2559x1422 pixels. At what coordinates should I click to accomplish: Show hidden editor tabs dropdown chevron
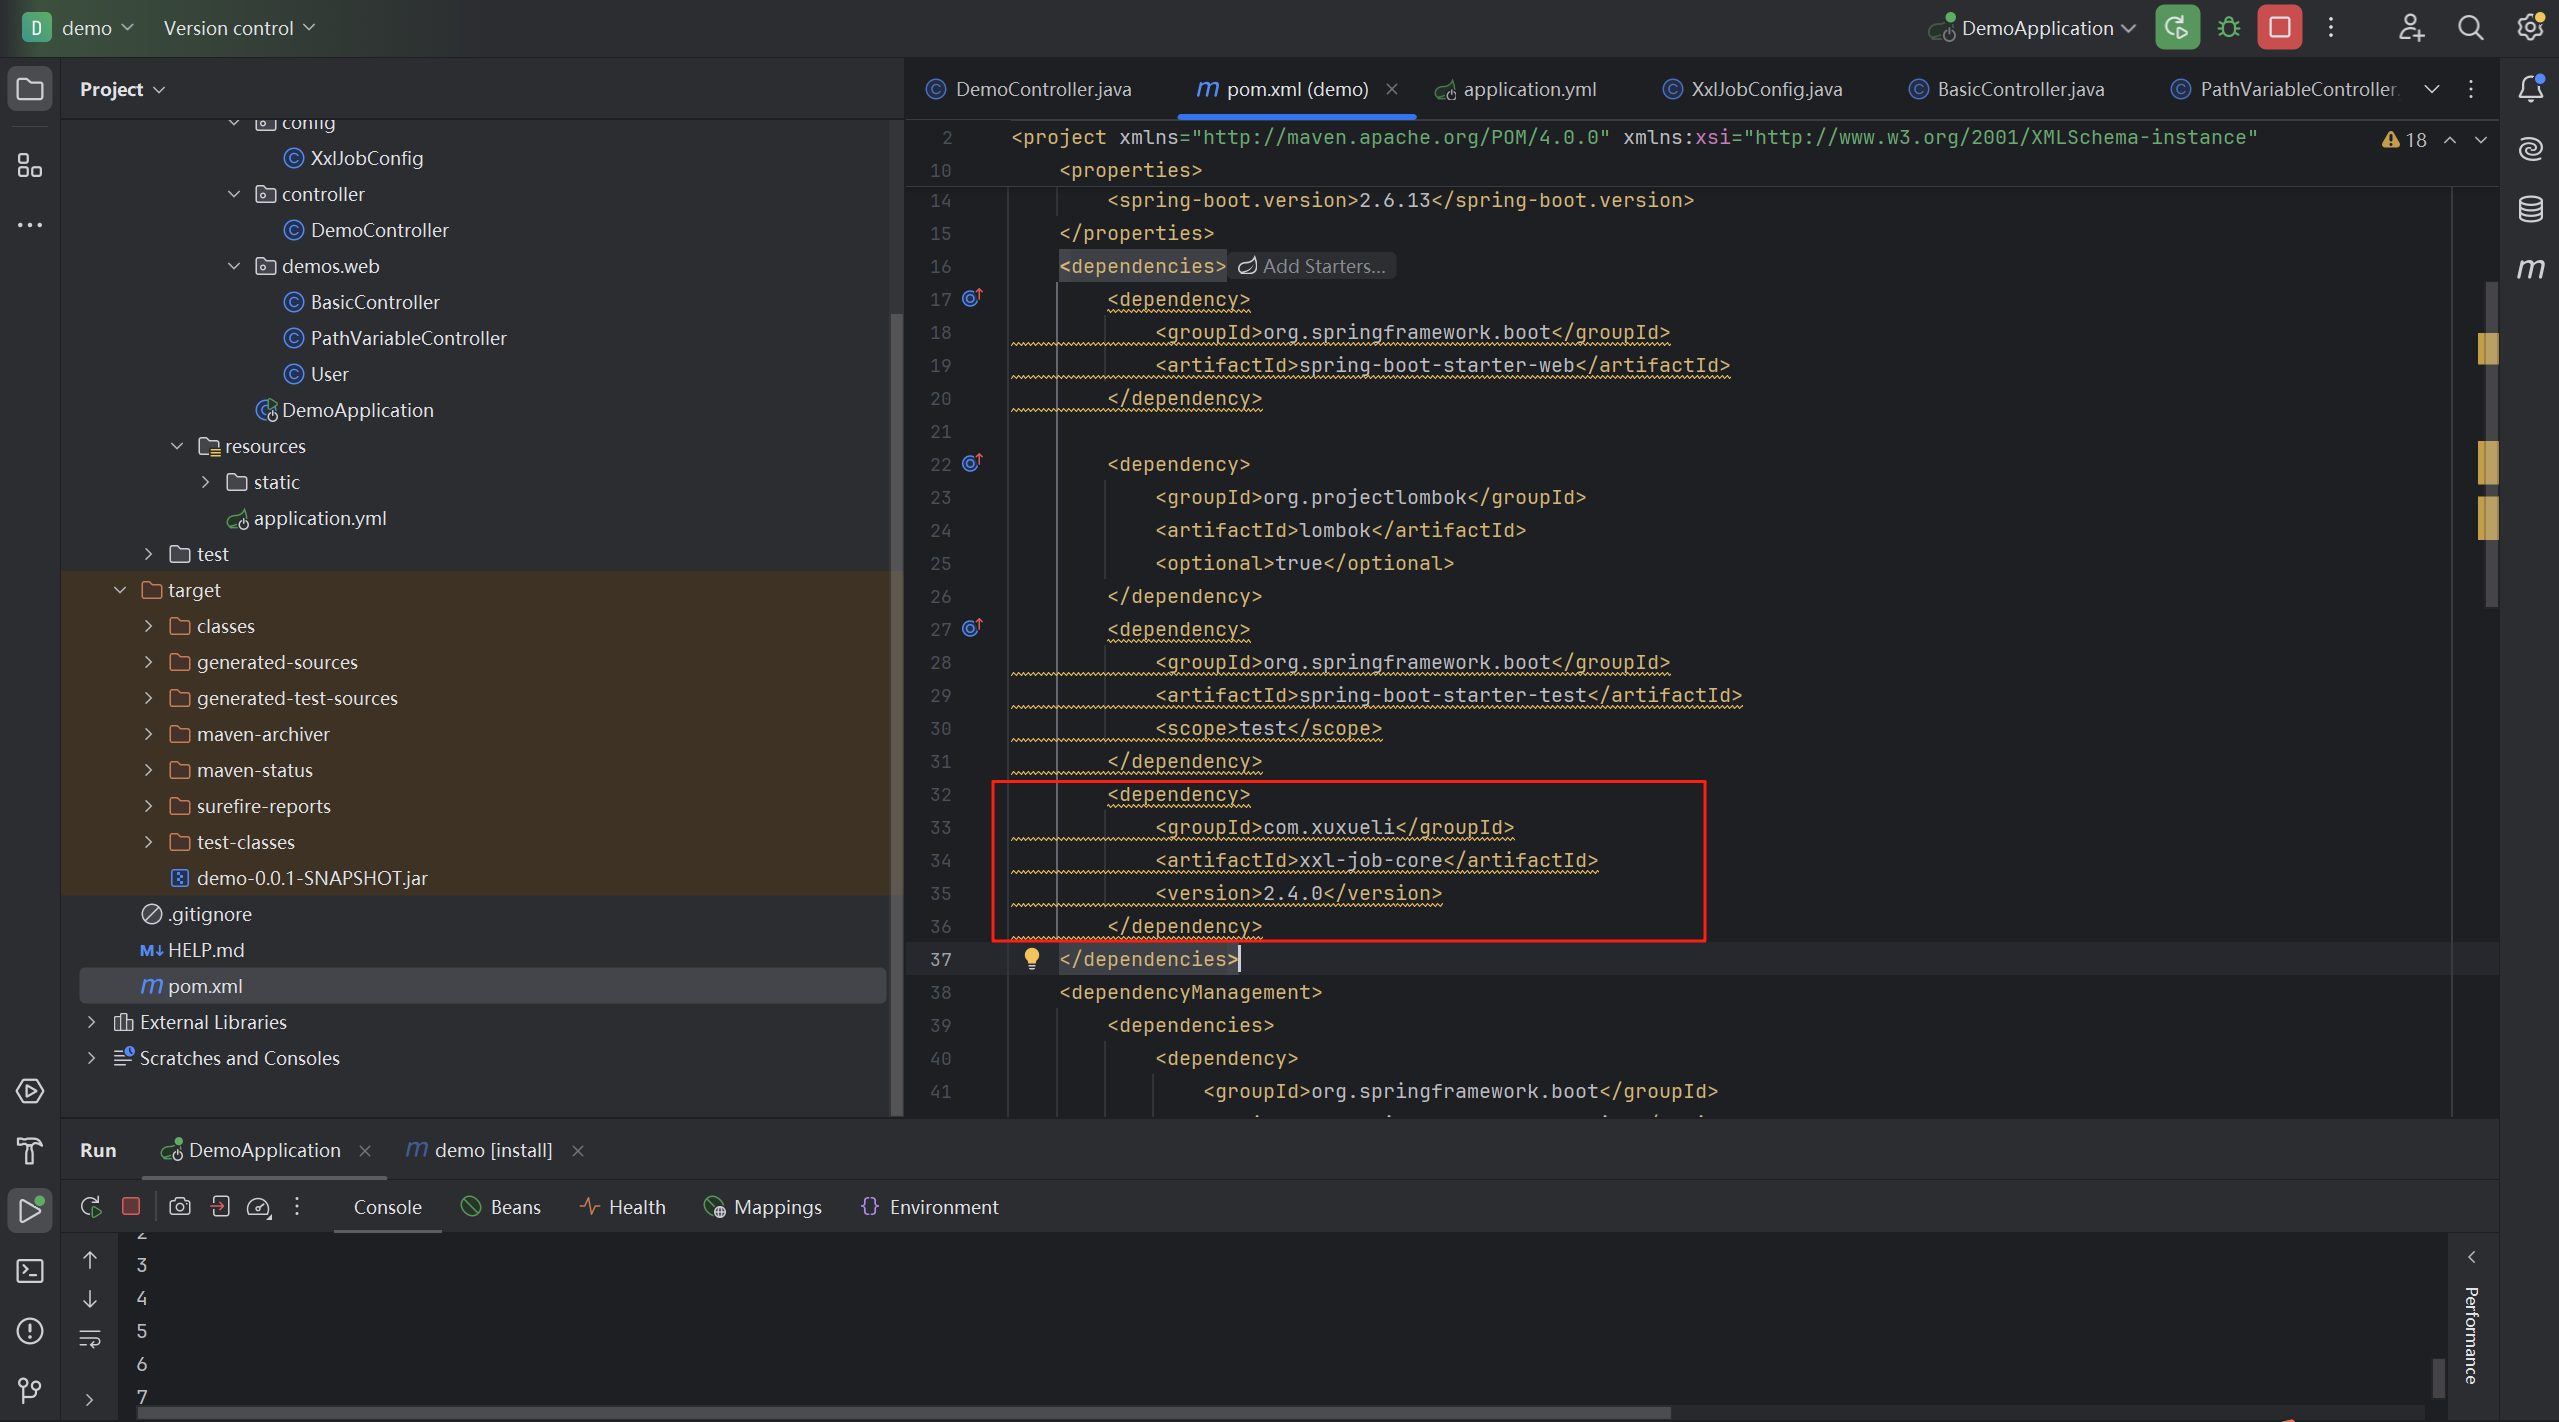(x=2432, y=89)
